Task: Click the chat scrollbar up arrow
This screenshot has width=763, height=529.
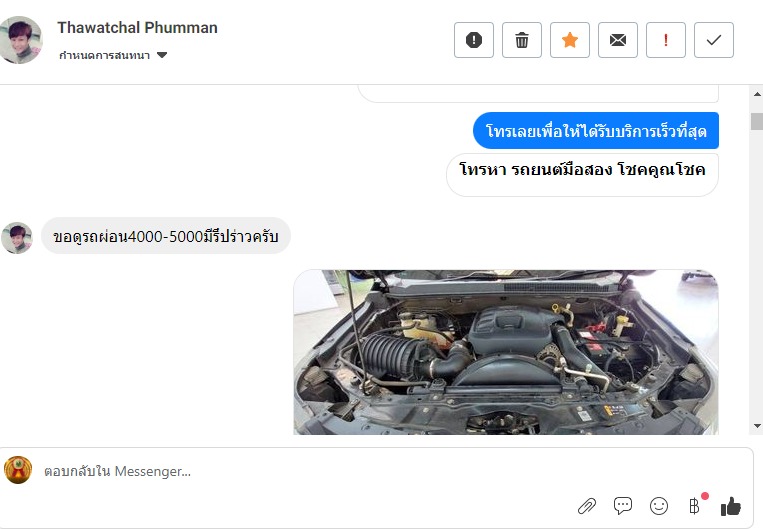Action: (757, 94)
